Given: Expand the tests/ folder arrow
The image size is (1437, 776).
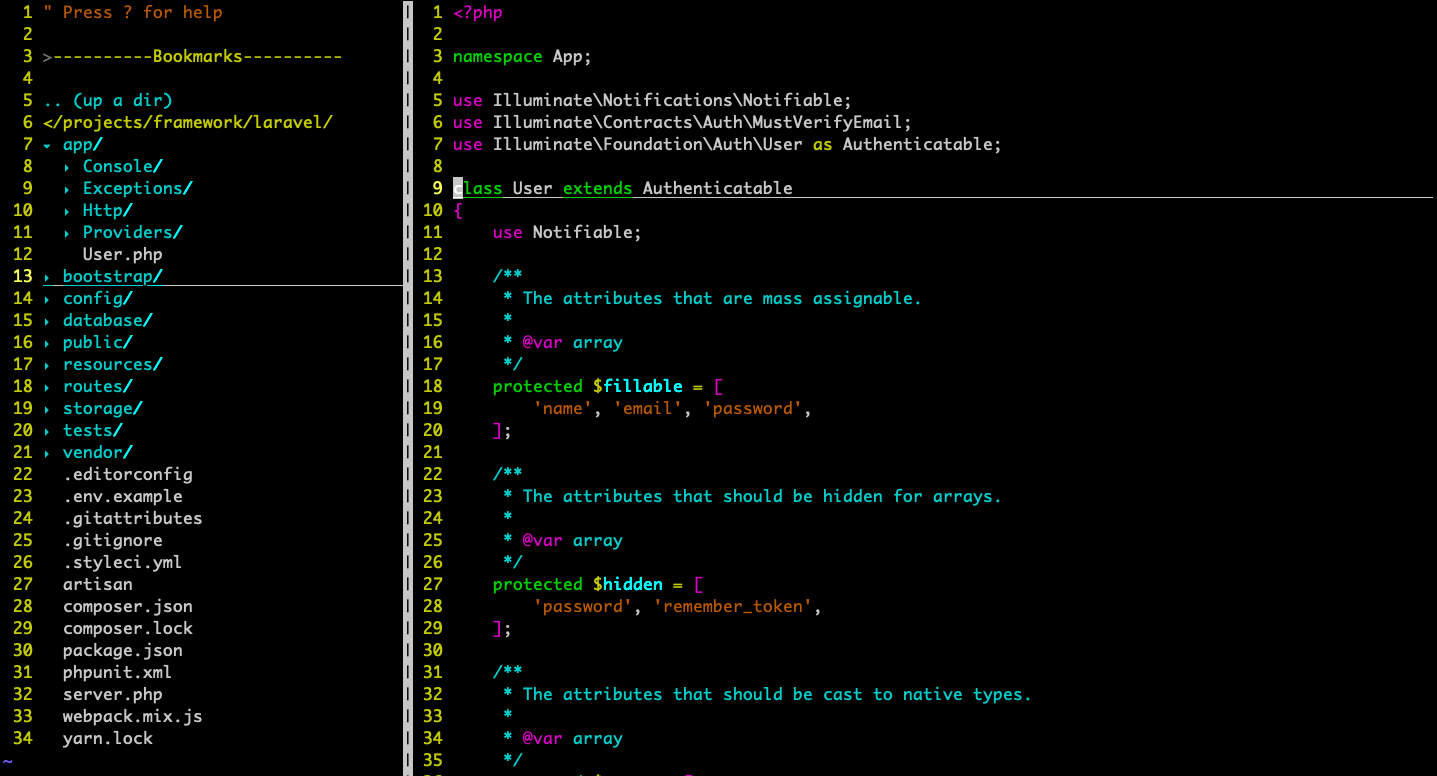Looking at the screenshot, I should [47, 431].
